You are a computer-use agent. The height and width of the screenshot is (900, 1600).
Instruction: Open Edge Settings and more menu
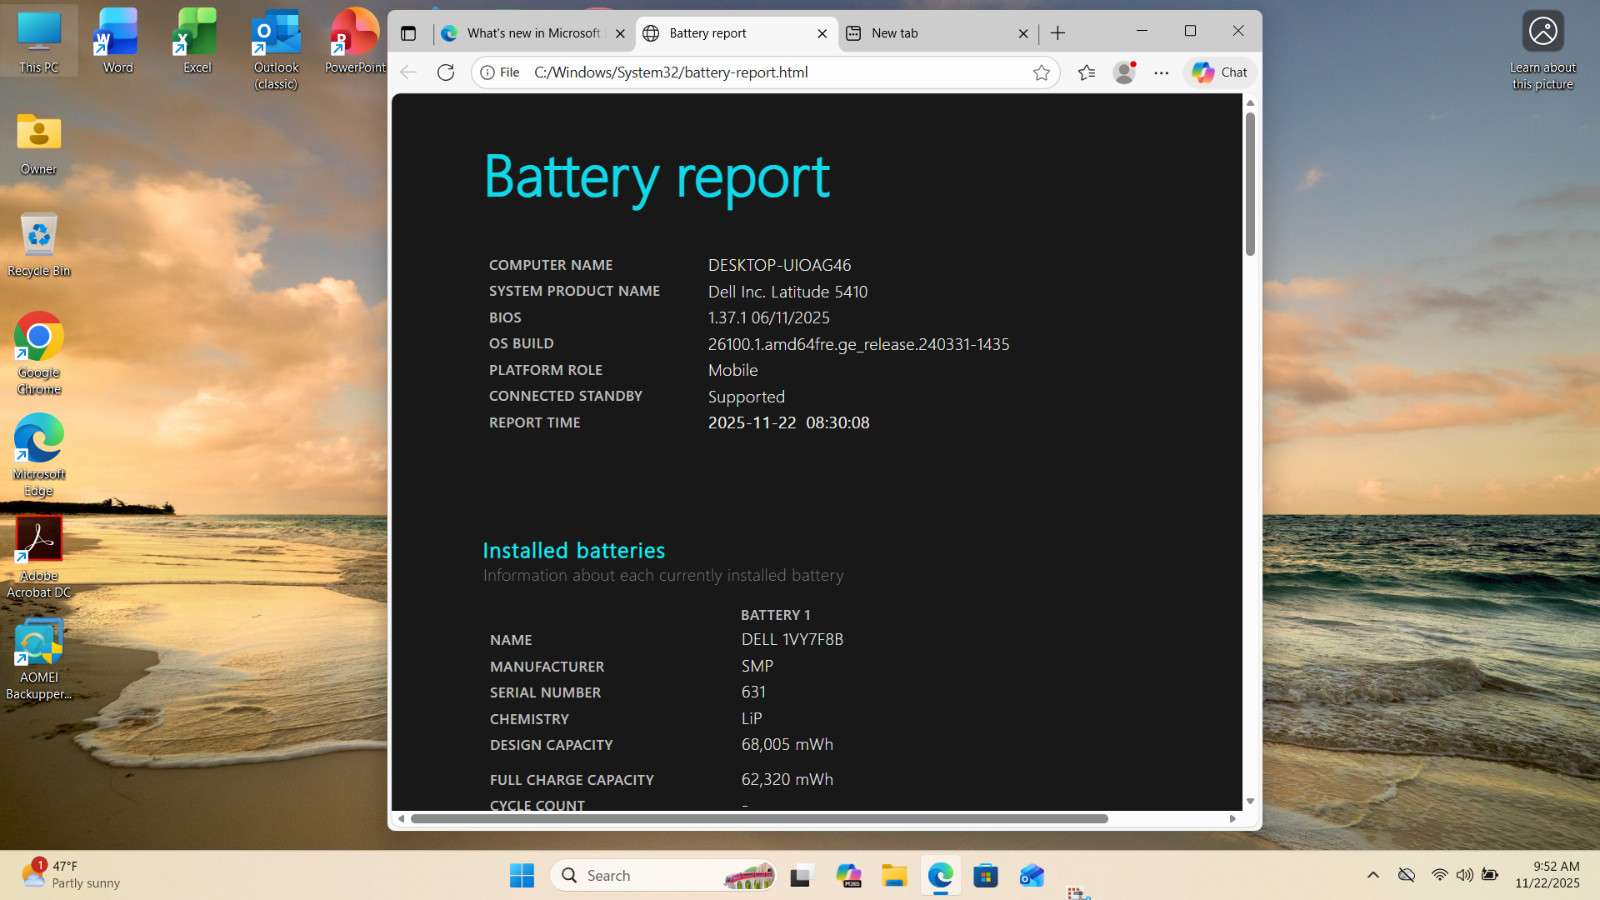[1161, 72]
